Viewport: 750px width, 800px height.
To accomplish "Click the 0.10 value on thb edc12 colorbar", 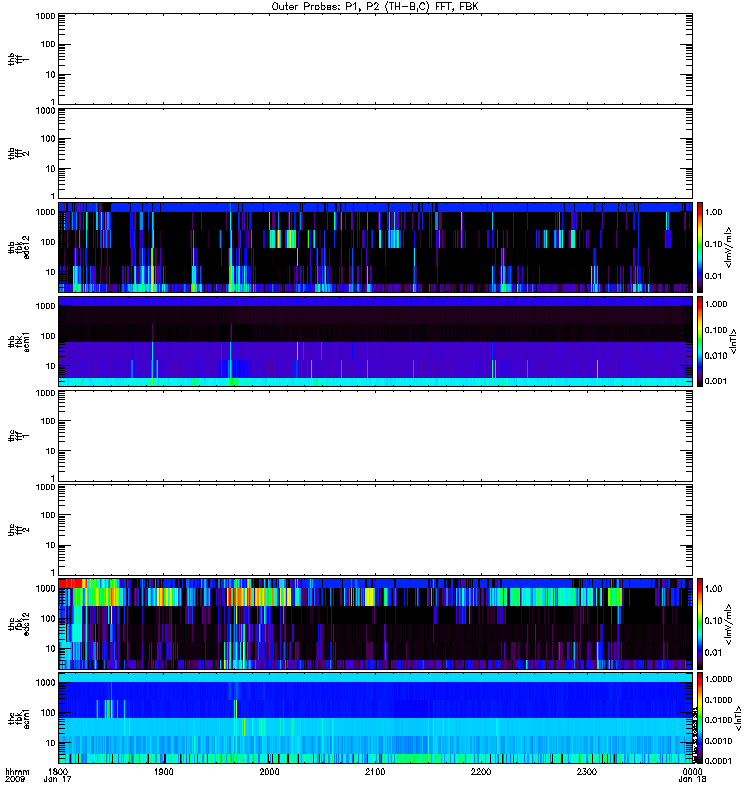I will [713, 244].
